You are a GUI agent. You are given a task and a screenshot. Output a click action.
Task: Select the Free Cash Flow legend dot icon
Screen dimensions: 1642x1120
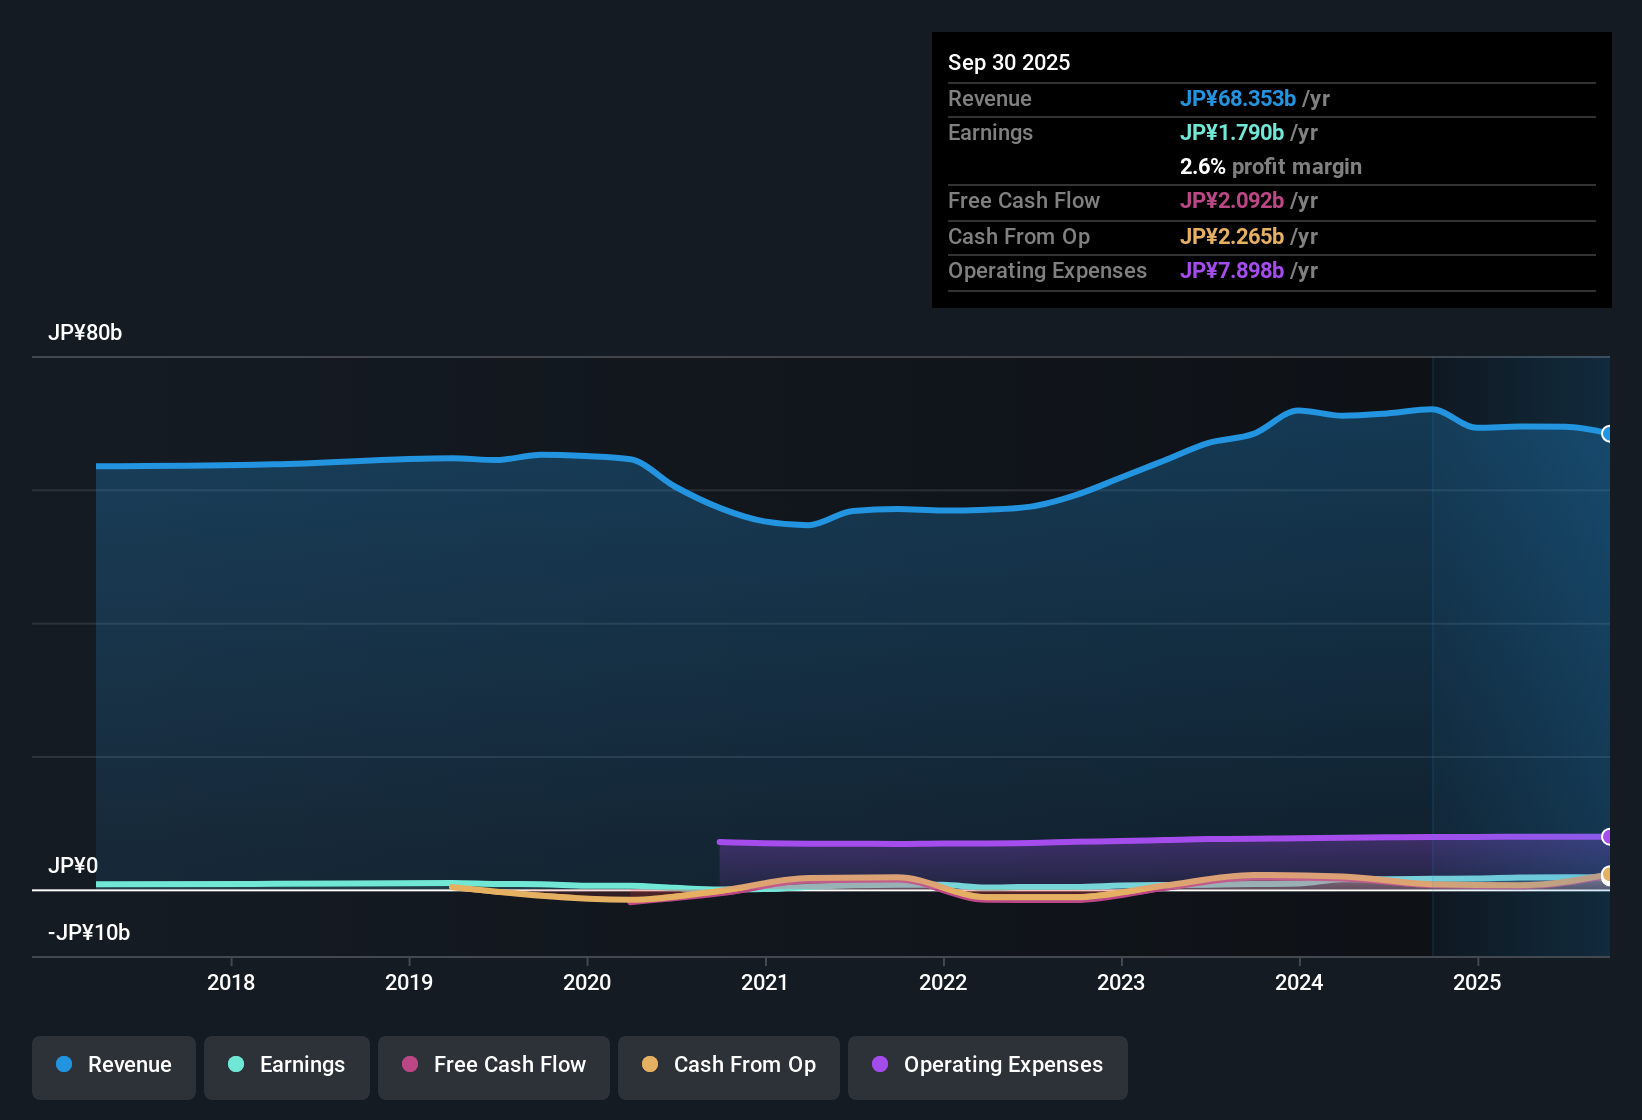coord(409,1065)
